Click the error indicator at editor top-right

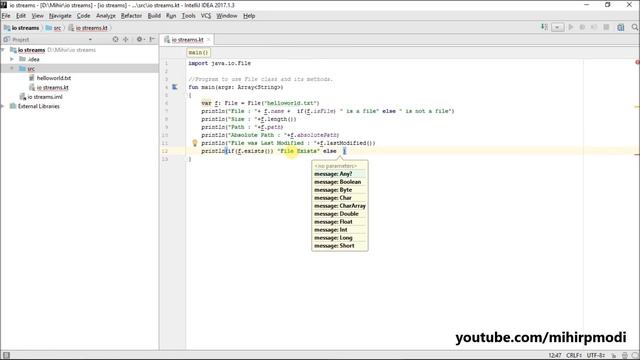[x=637, y=62]
